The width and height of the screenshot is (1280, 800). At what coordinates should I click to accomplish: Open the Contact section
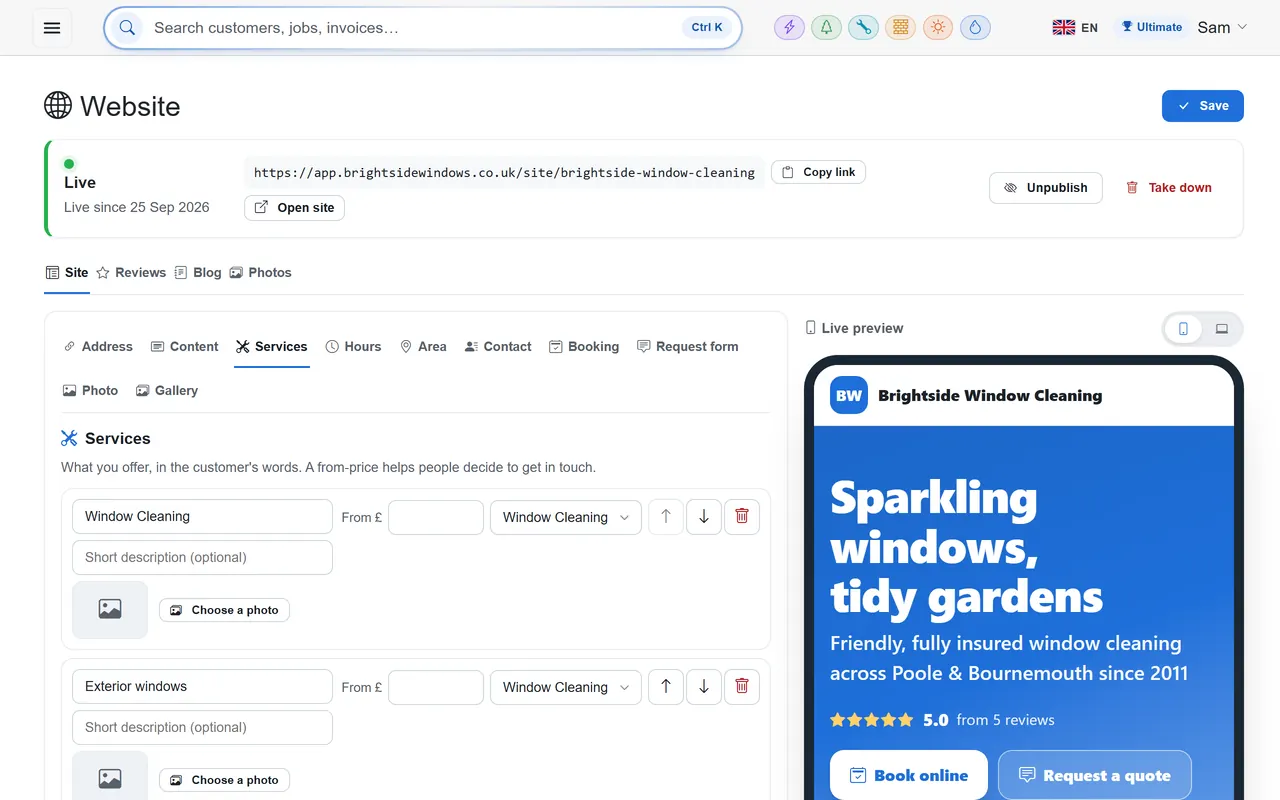click(x=498, y=346)
